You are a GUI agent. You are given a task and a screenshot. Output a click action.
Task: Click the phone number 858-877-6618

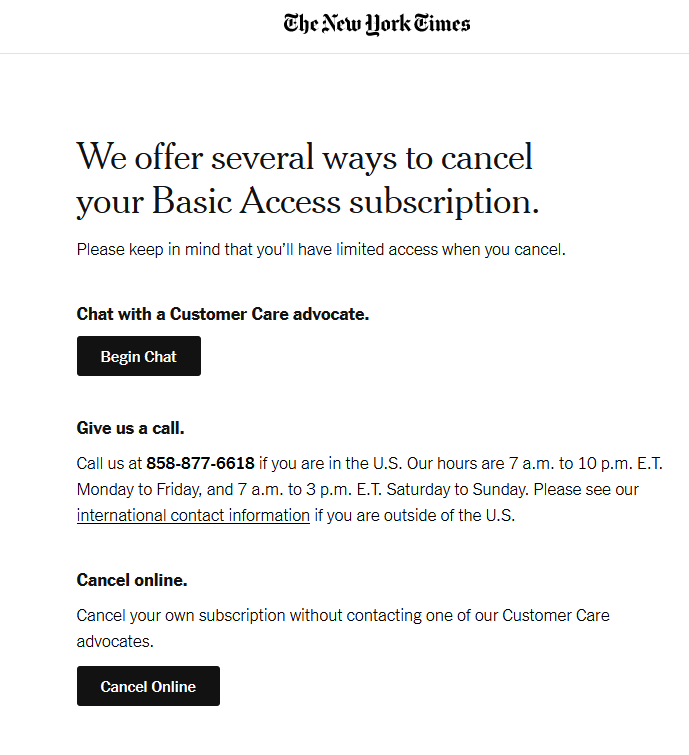[x=200, y=463]
